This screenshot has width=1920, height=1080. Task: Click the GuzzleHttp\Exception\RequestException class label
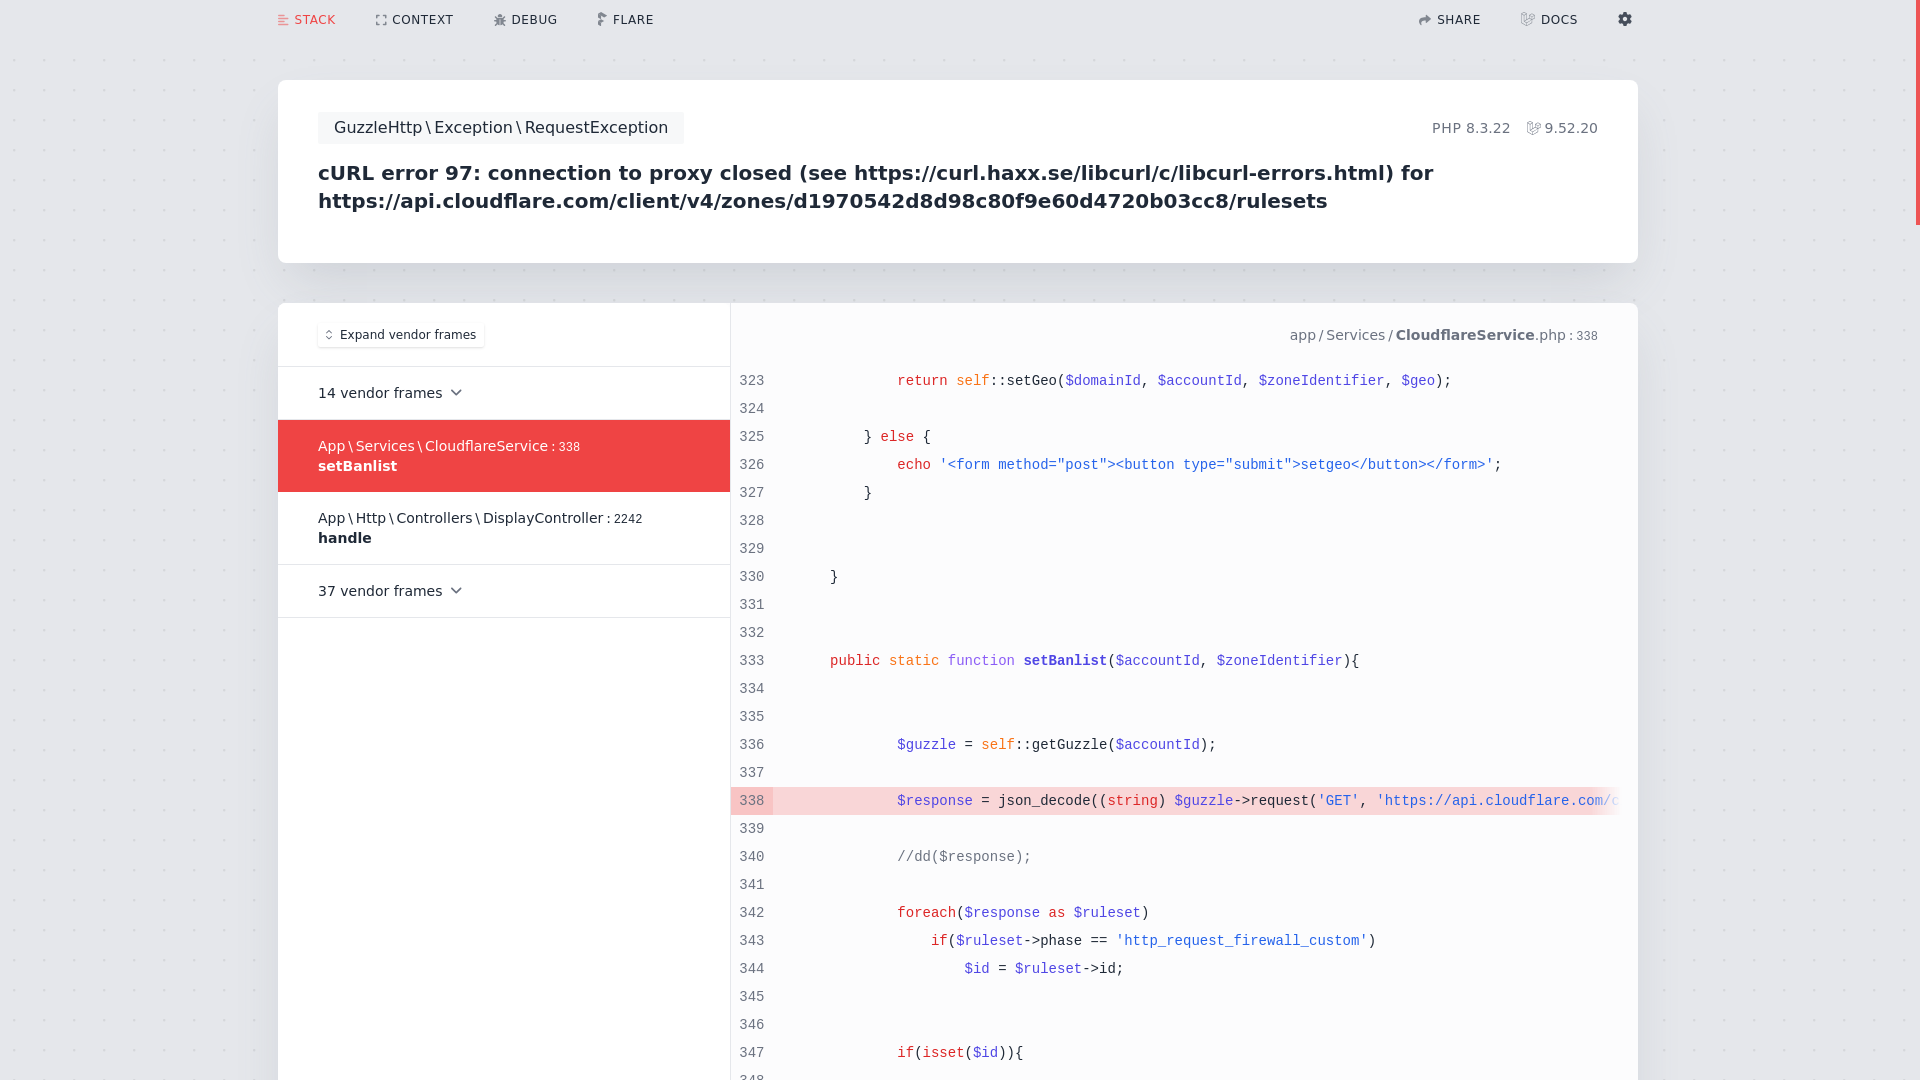501,128
